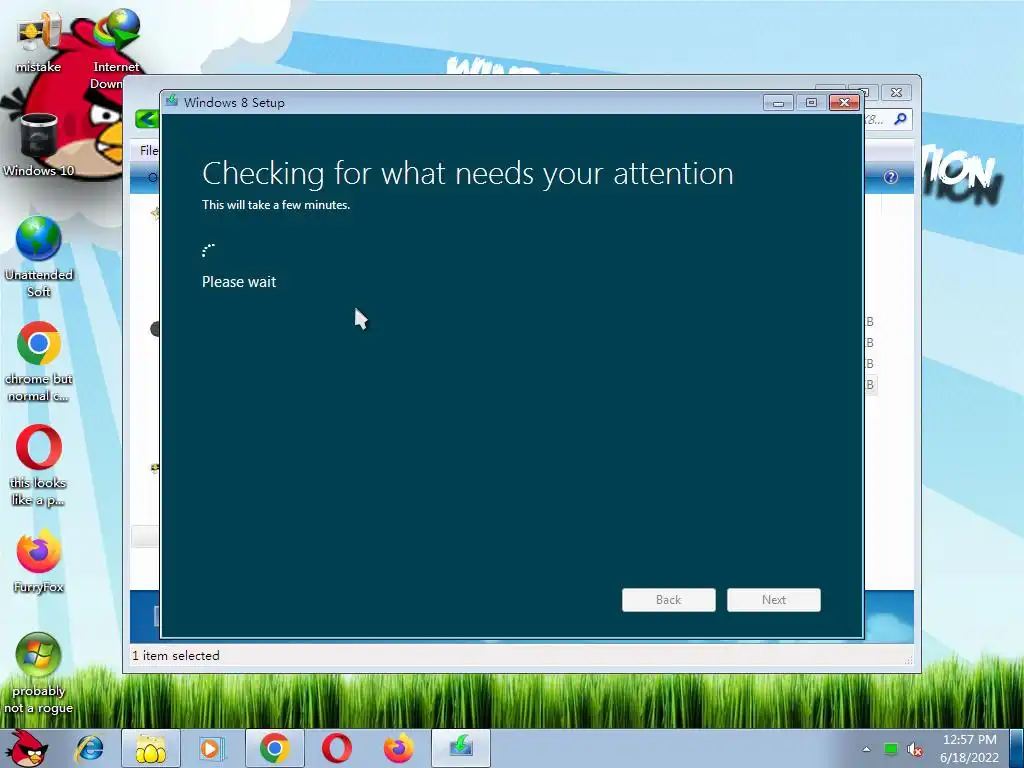The width and height of the screenshot is (1024, 768).
Task: Minimize the Windows 8 Setup window
Action: [x=778, y=103]
